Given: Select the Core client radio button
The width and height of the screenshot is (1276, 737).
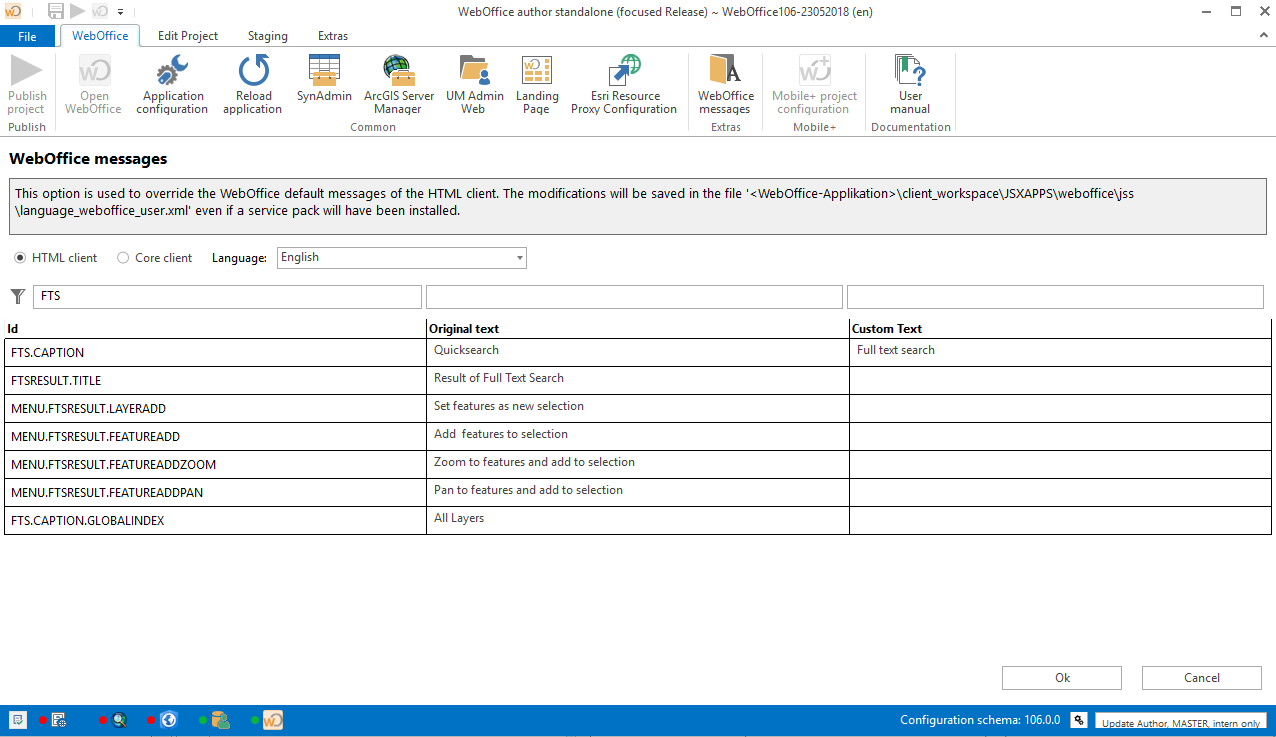Looking at the screenshot, I should [x=123, y=257].
